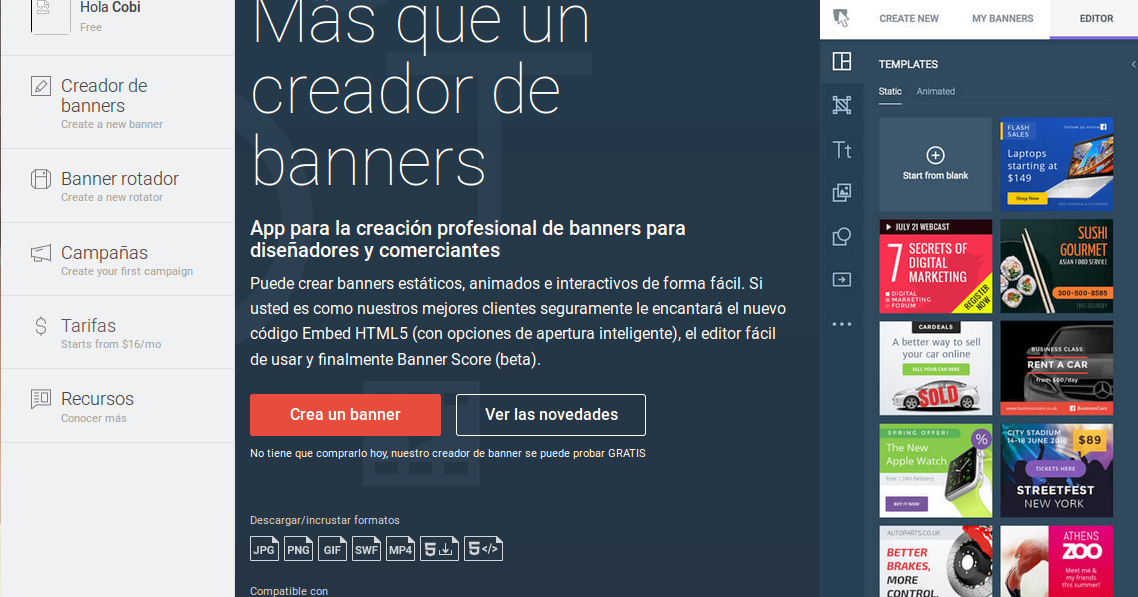Click CREATE NEW in the top bar
The image size is (1138, 597).
908,18
